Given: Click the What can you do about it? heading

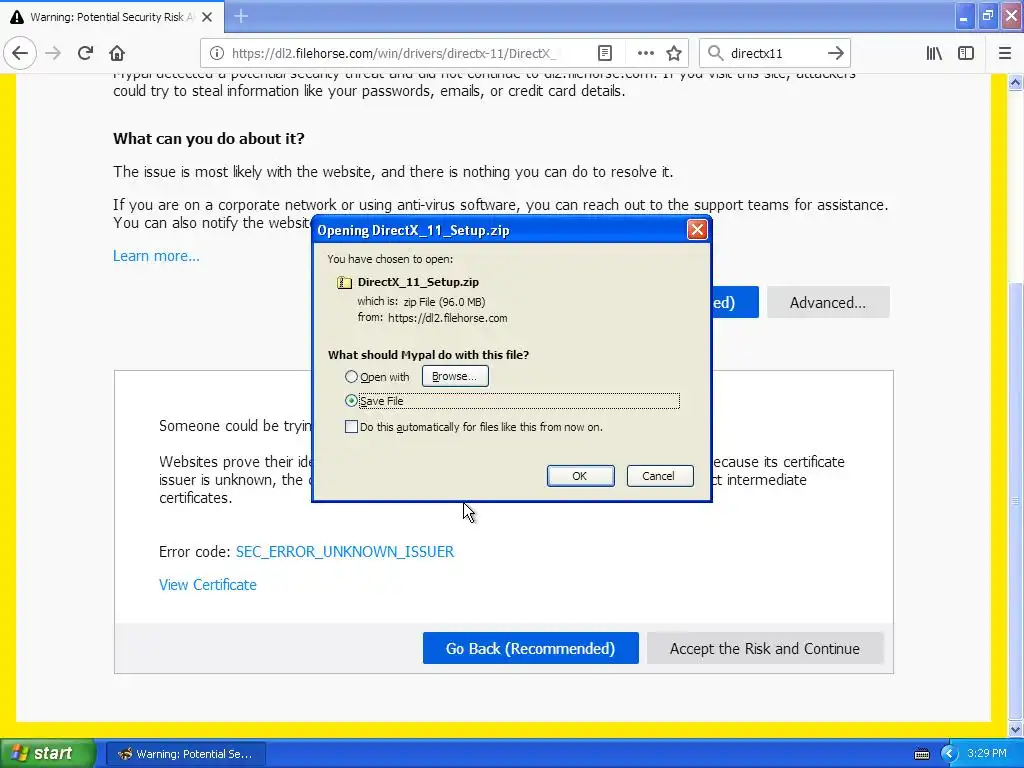Looking at the screenshot, I should pos(209,138).
